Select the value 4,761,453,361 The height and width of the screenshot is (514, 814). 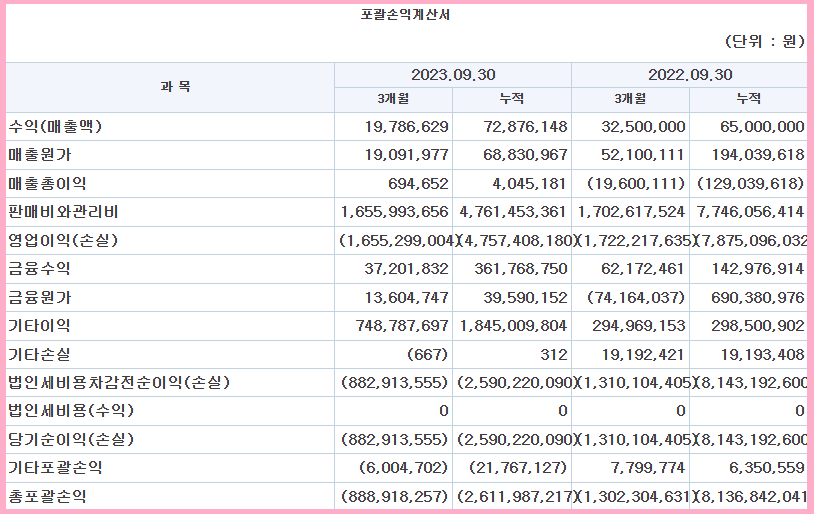[513, 212]
